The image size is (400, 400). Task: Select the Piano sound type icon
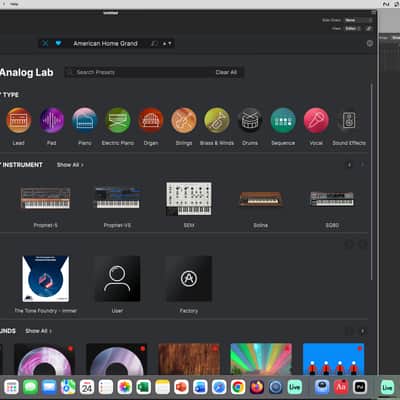click(x=85, y=120)
